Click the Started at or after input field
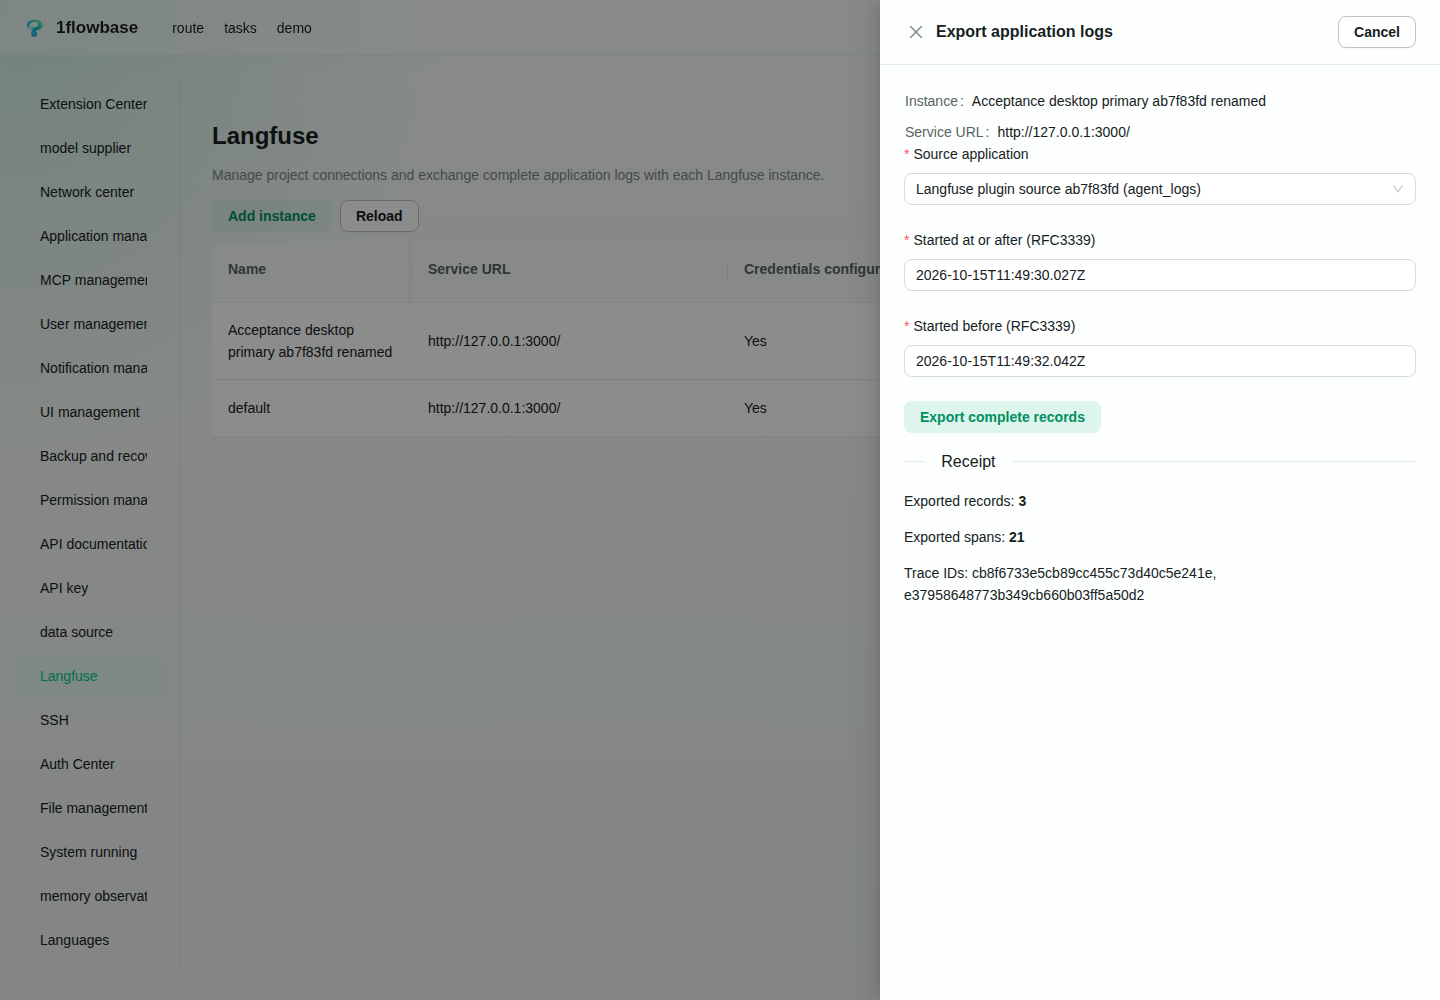This screenshot has height=1000, width=1440. (1160, 275)
